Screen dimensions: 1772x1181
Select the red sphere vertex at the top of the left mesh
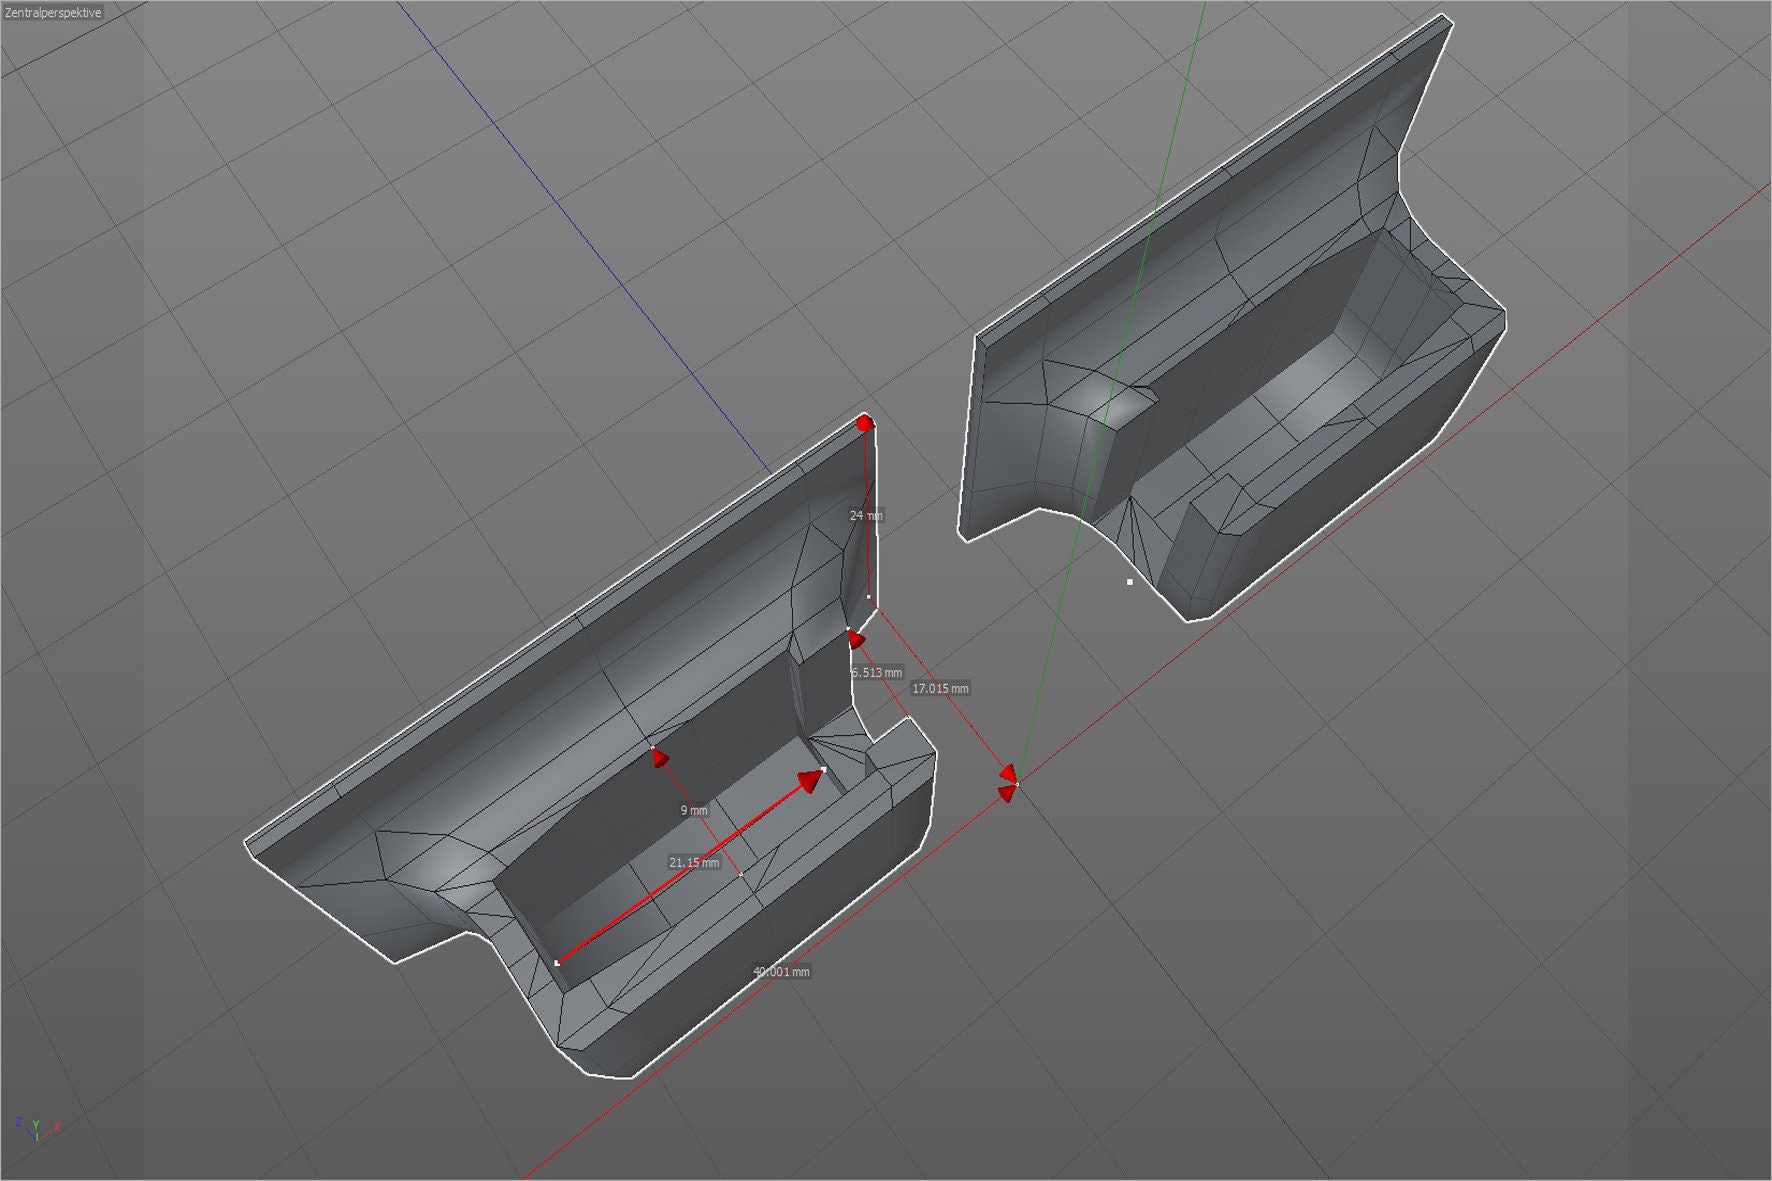[x=863, y=424]
